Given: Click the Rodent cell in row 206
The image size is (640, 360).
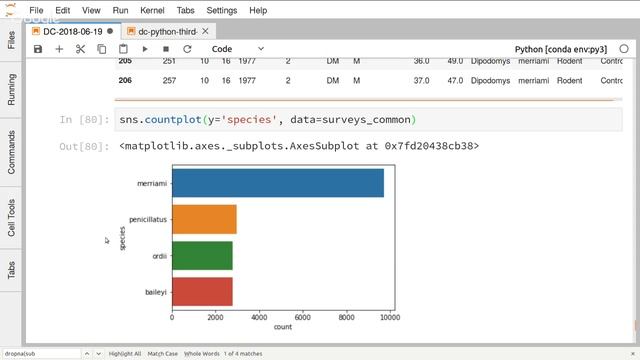Looking at the screenshot, I should pos(569,80).
